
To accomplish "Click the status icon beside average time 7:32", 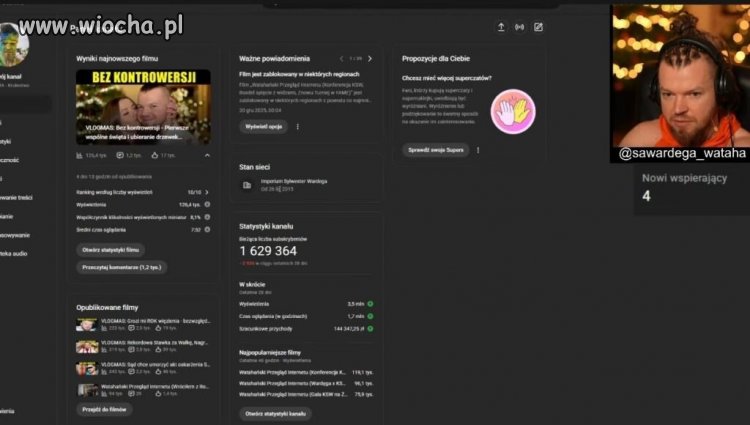I will pos(208,229).
